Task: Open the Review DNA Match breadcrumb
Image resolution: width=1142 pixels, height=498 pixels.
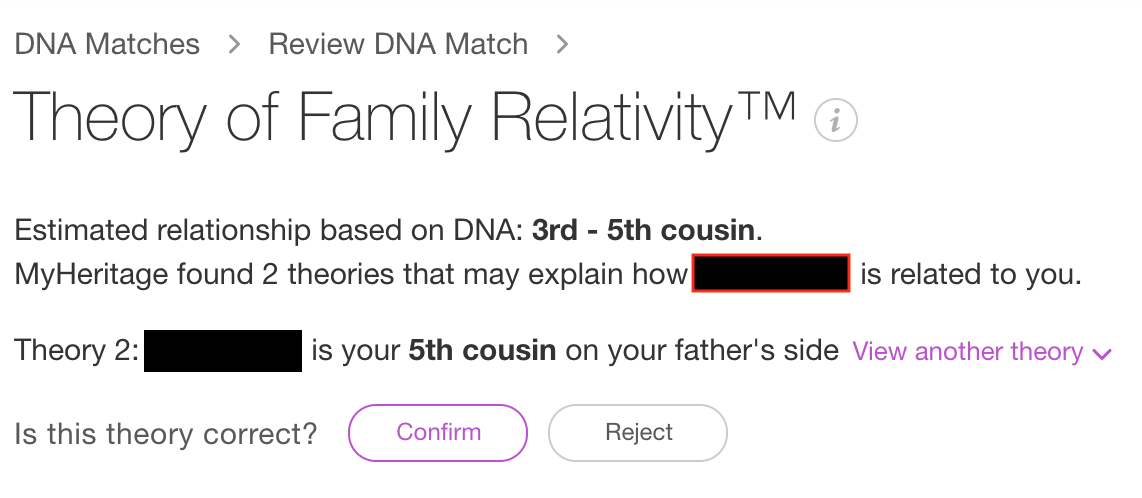Action: pyautogui.click(x=398, y=44)
